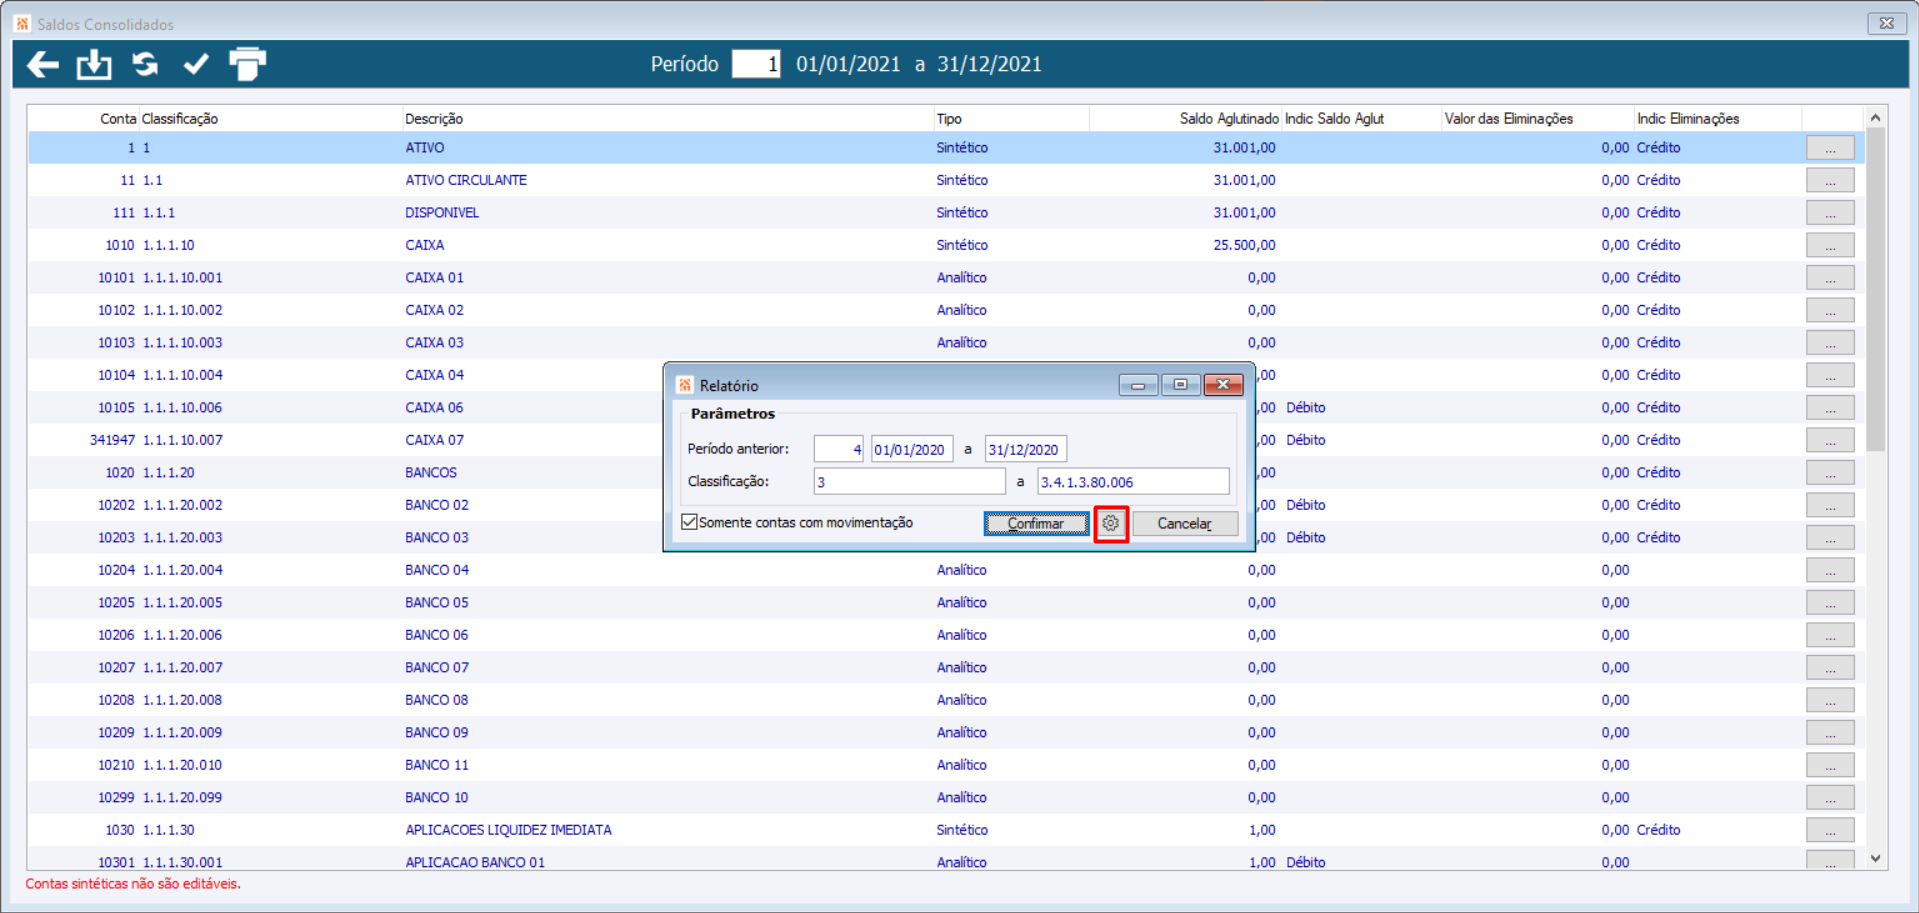Click Cancelar in the Relatório dialog
Image resolution: width=1919 pixels, height=913 pixels.
1185,523
